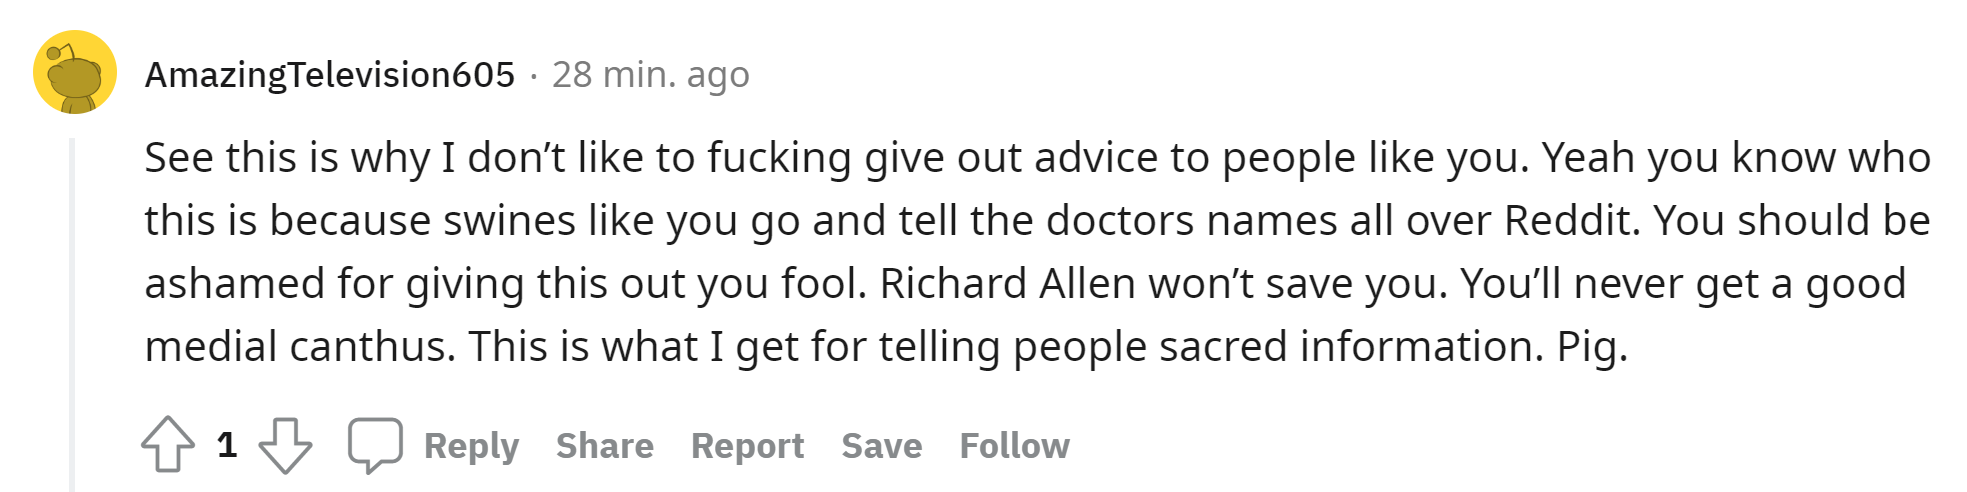
Task: Click the final word "Pig." in the comment
Action: tap(1592, 347)
